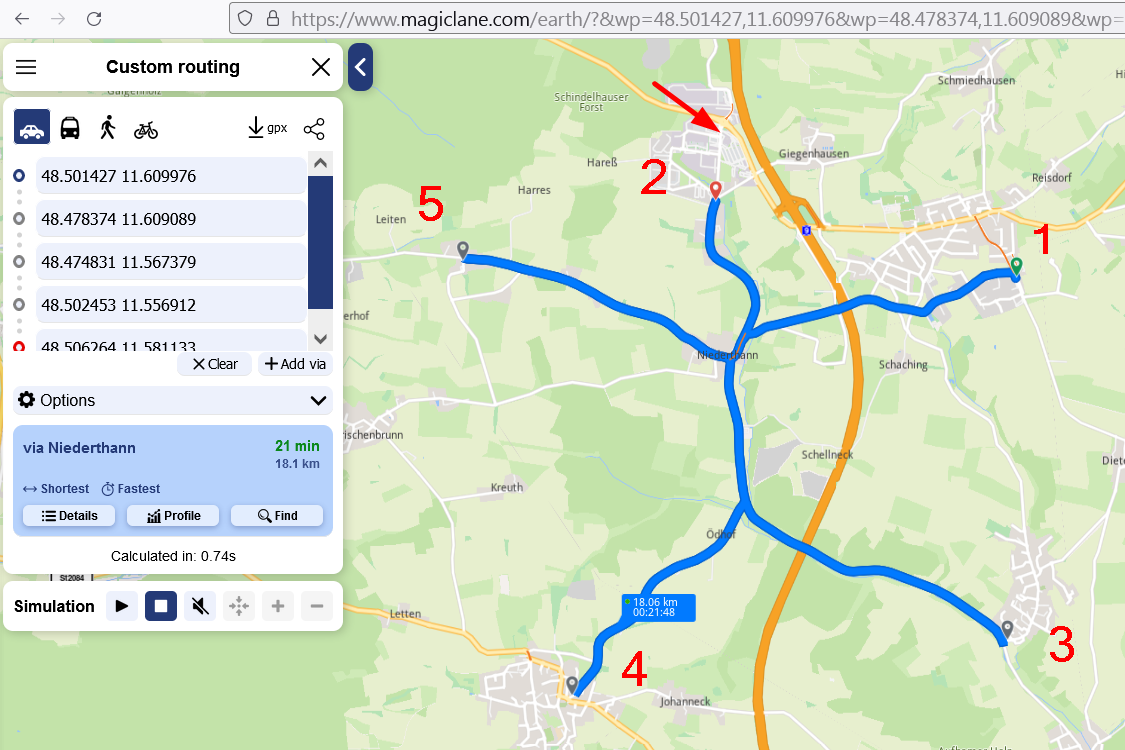The width and height of the screenshot is (1125, 750).
Task: Download route as gpx
Action: click(268, 128)
